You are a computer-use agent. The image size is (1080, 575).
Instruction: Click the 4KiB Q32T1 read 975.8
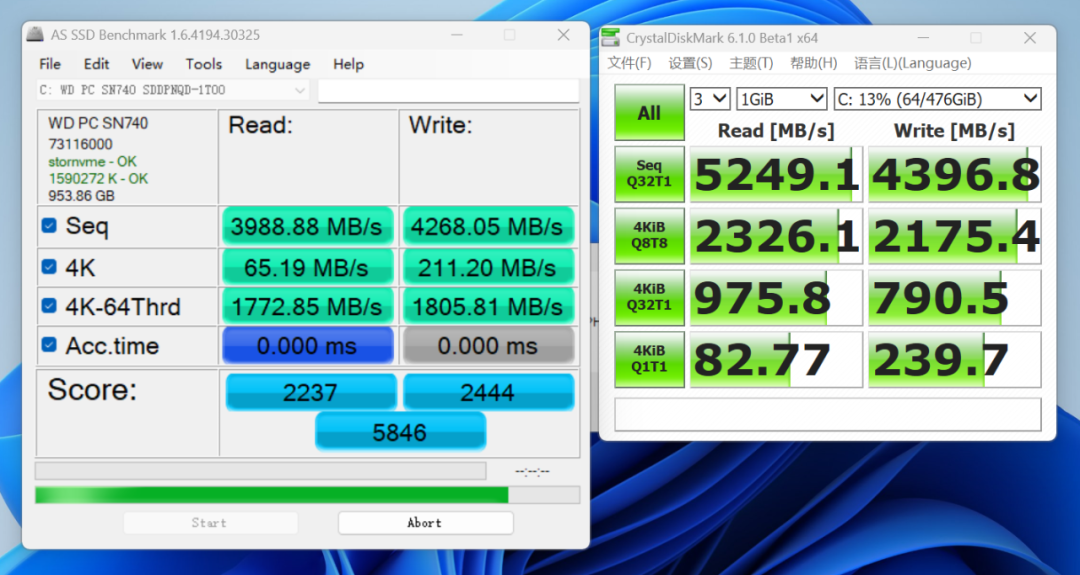[x=776, y=298]
